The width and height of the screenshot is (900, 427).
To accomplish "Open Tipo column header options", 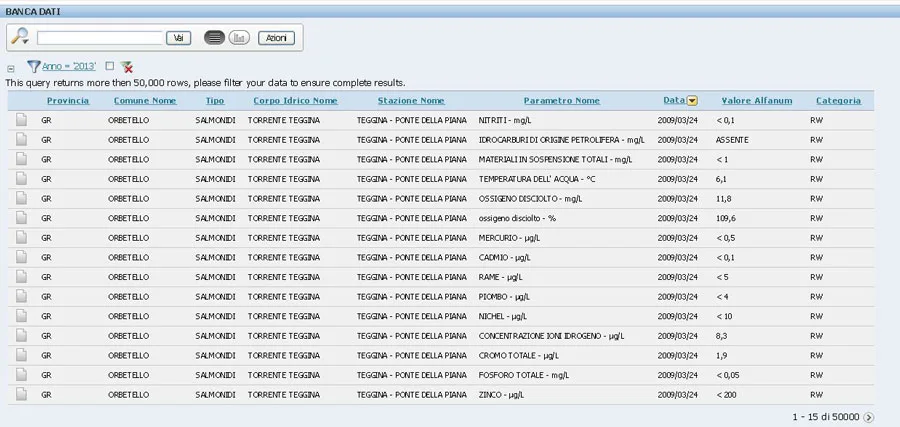I will click(215, 100).
